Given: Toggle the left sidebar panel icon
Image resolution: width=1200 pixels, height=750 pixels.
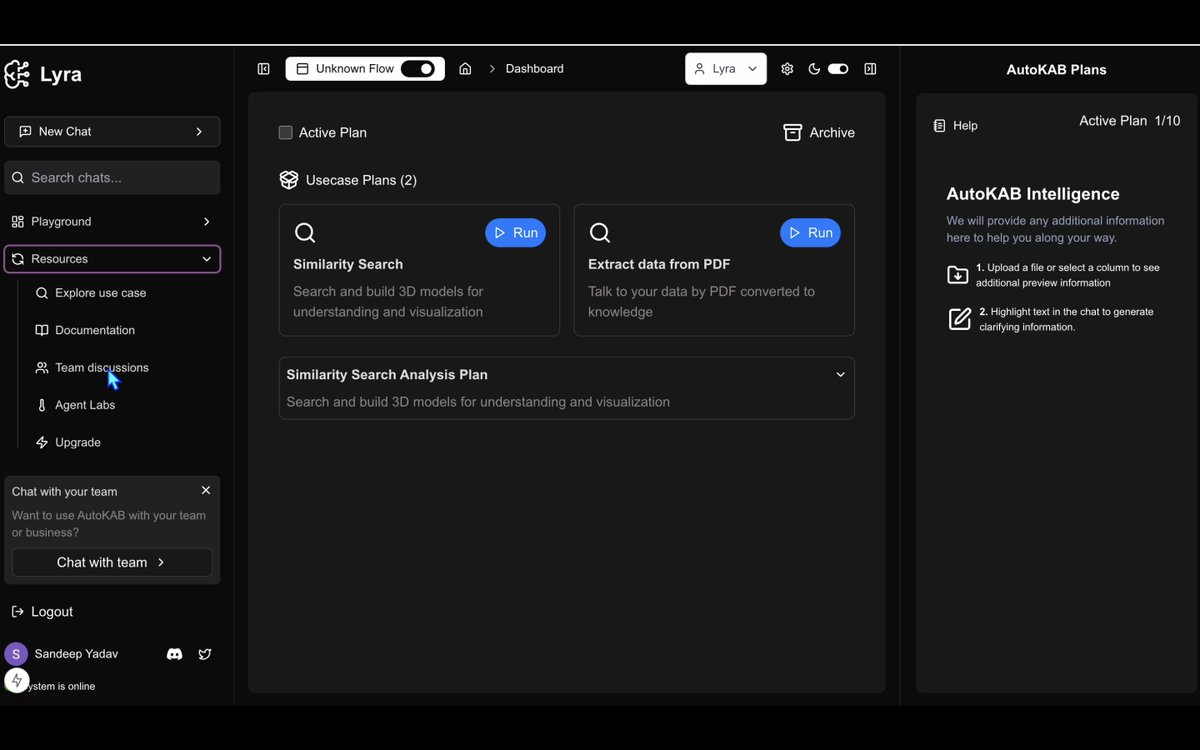Looking at the screenshot, I should [263, 69].
